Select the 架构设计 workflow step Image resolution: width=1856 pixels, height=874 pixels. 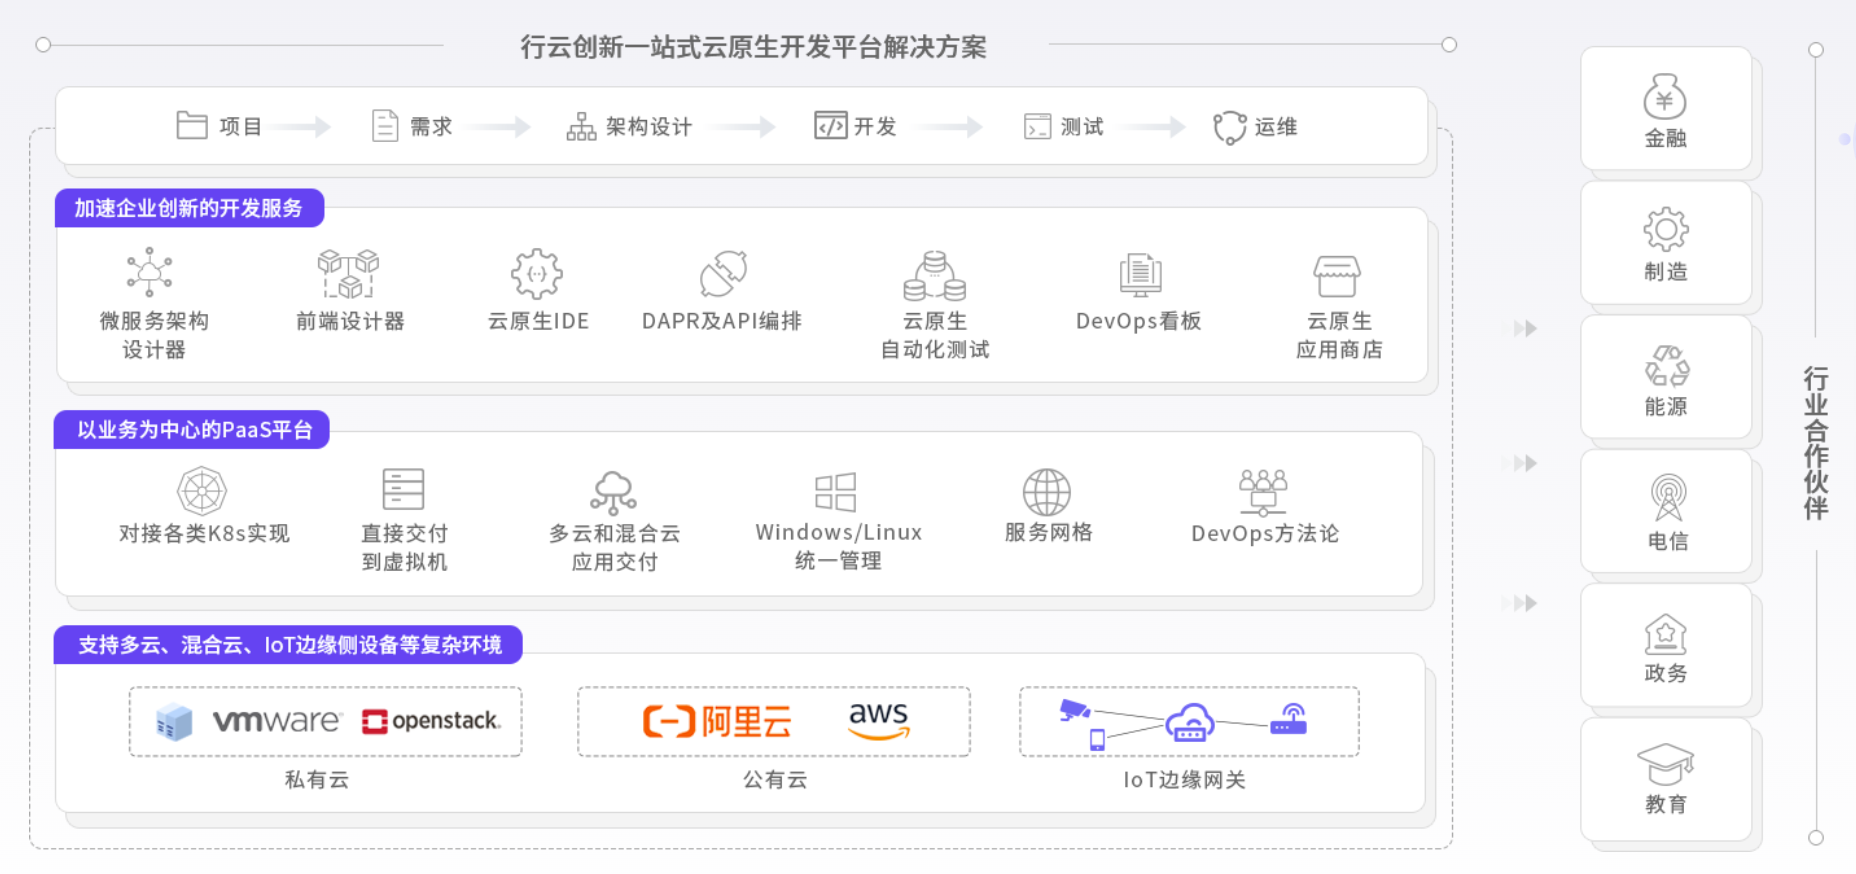pyautogui.click(x=630, y=127)
